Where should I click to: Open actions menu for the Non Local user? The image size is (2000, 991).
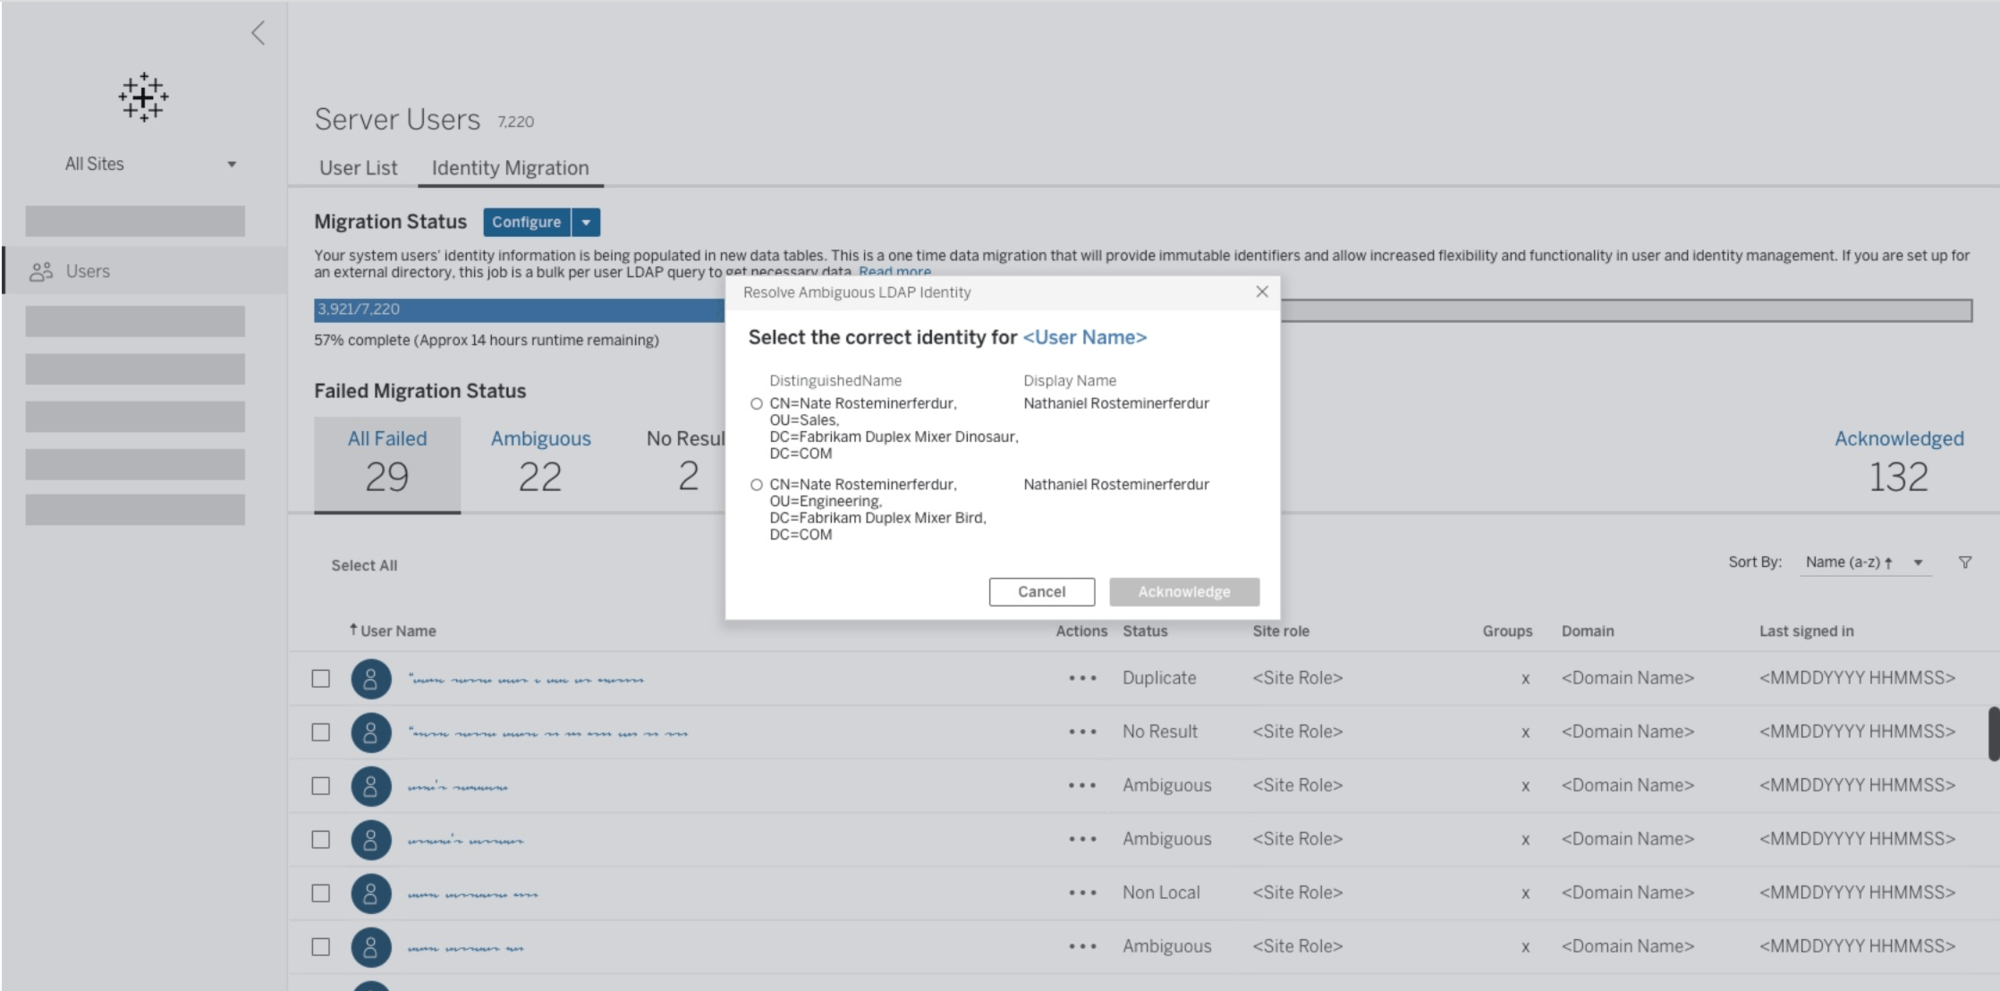[x=1082, y=893]
